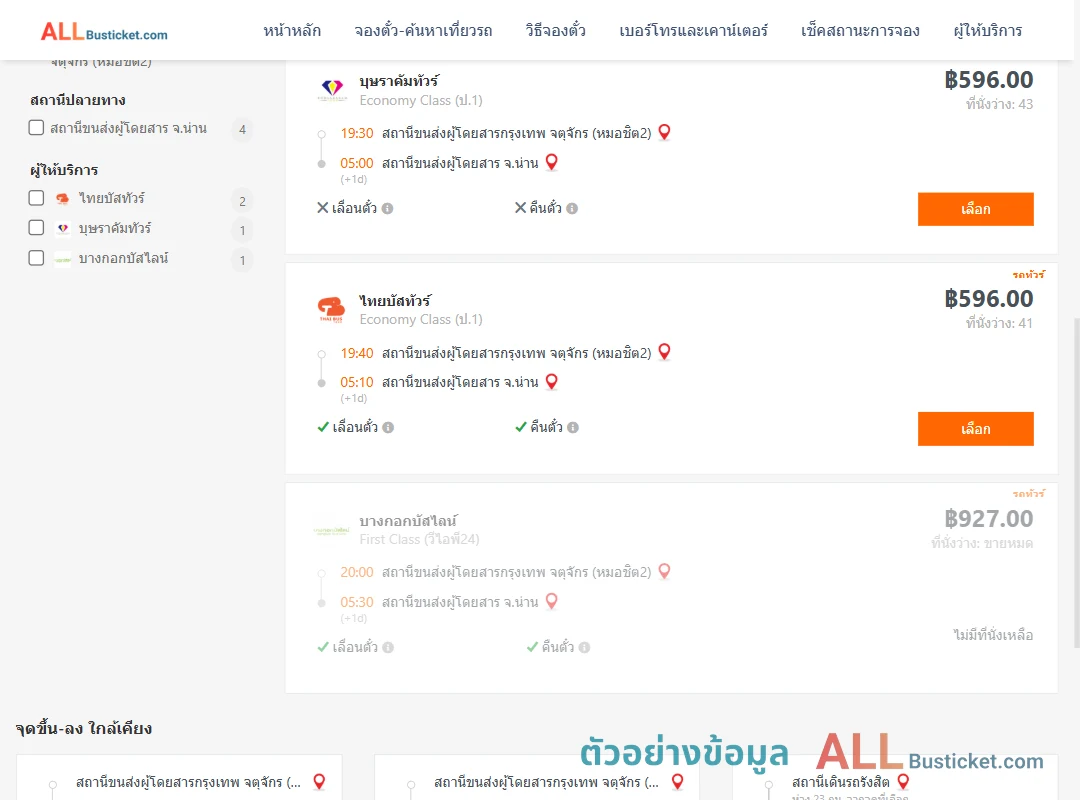The width and height of the screenshot is (1080, 800).
Task: Click ไม่มีที่นั่งเหลือ text on บางกอกบัสไลน์ trip
Action: 993,635
